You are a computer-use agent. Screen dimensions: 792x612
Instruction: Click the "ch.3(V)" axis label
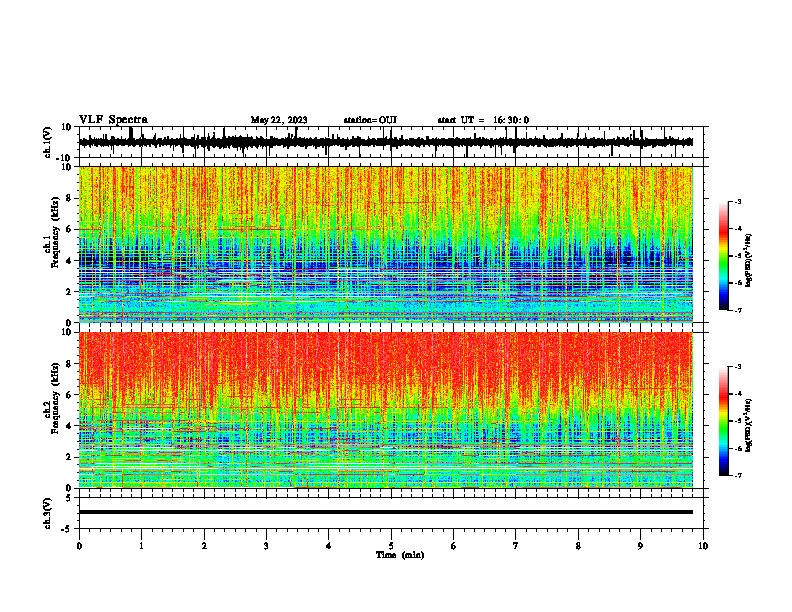[48, 513]
